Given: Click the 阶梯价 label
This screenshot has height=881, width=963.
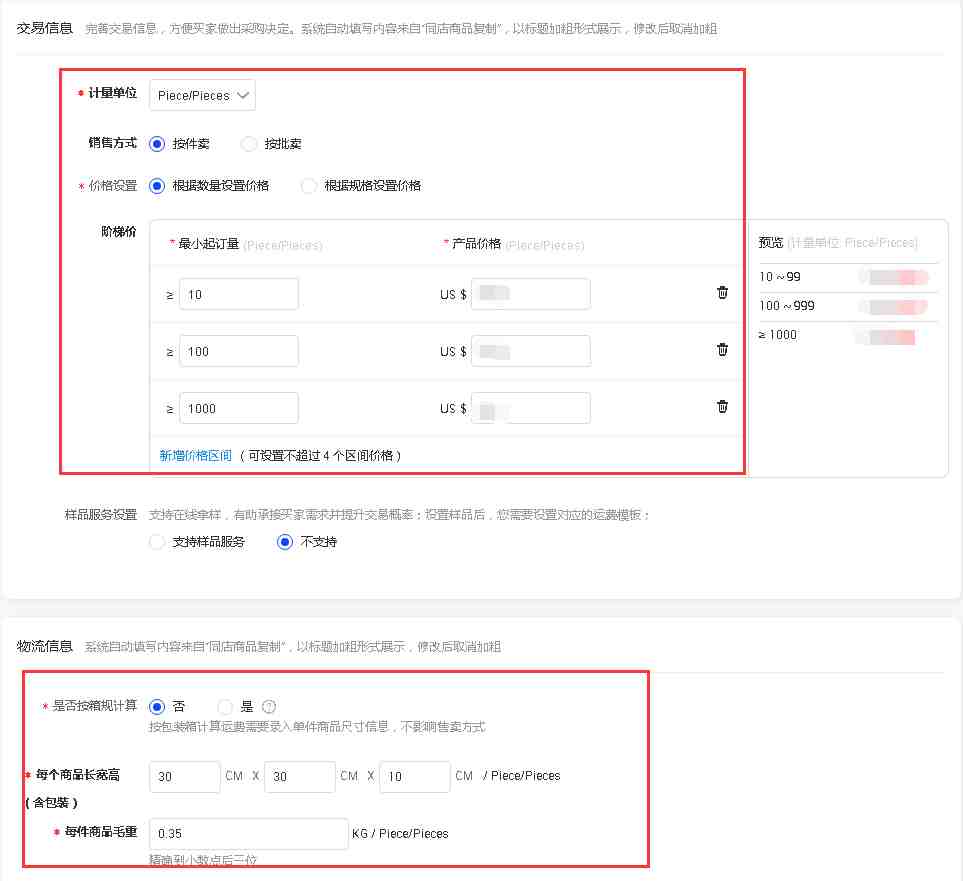Looking at the screenshot, I should [x=119, y=232].
